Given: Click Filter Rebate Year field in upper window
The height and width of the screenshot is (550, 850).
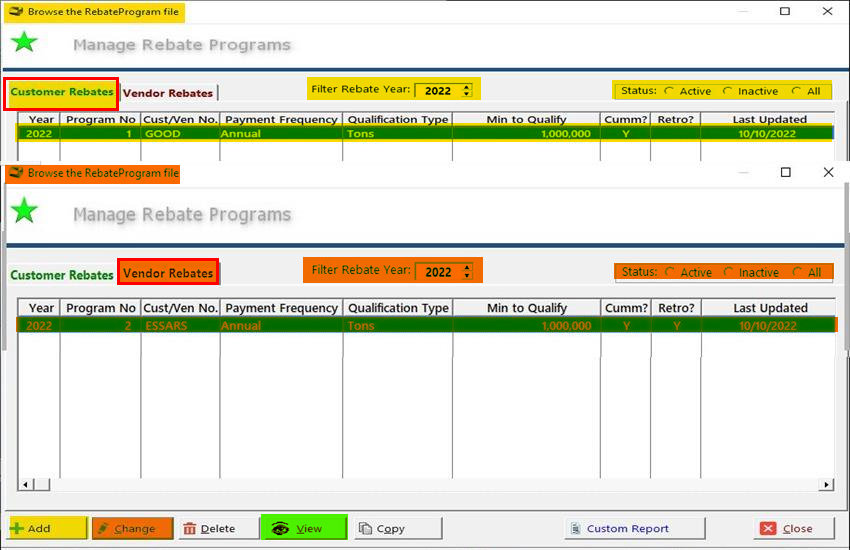Looking at the screenshot, I should 438,90.
